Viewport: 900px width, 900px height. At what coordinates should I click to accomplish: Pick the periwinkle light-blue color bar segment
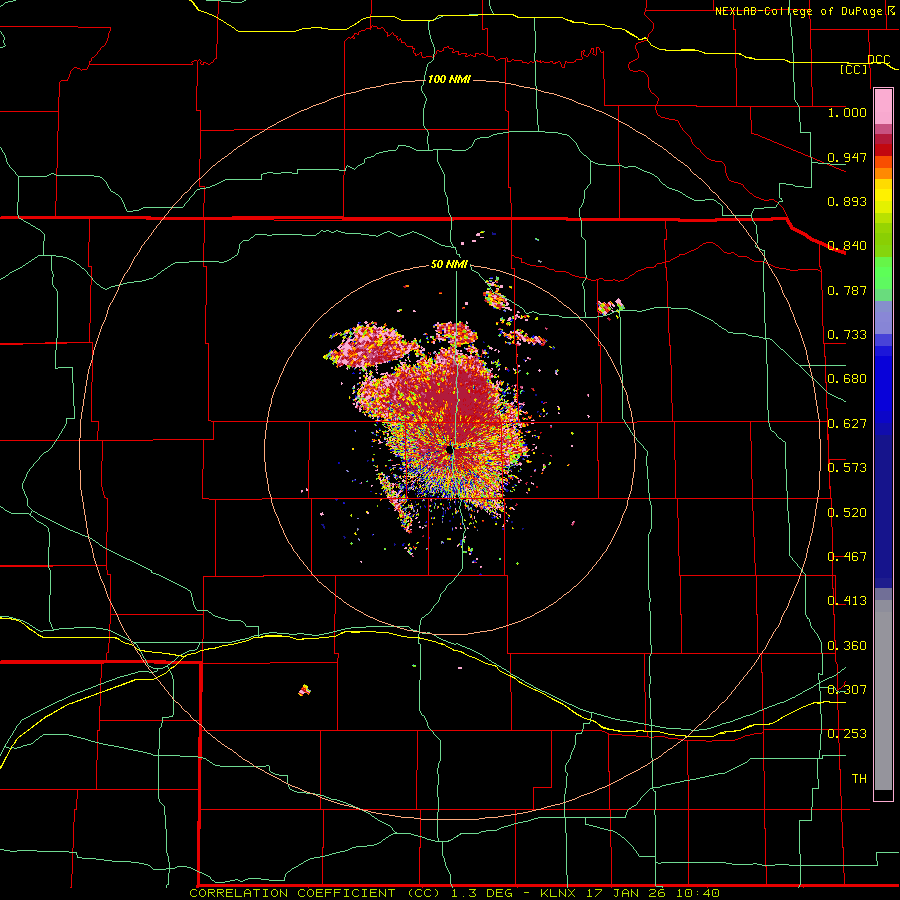[883, 317]
